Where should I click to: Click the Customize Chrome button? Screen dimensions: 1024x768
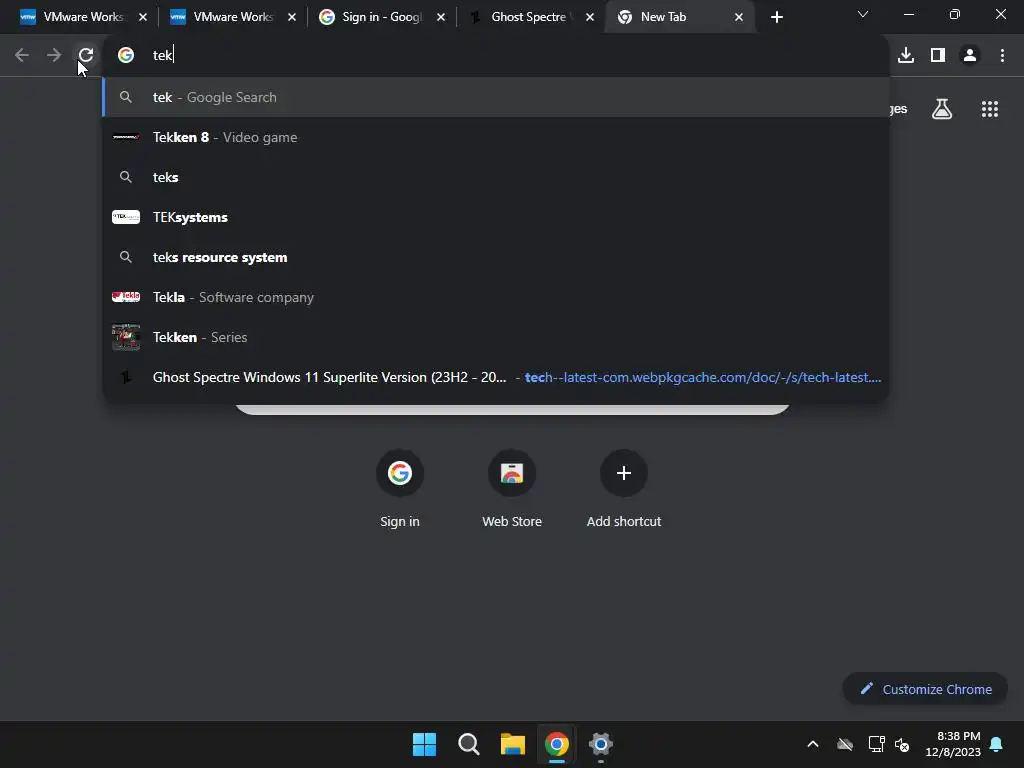(925, 689)
